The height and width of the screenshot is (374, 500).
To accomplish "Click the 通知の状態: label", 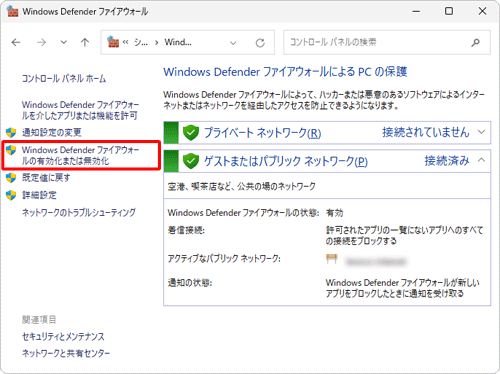I will [190, 283].
